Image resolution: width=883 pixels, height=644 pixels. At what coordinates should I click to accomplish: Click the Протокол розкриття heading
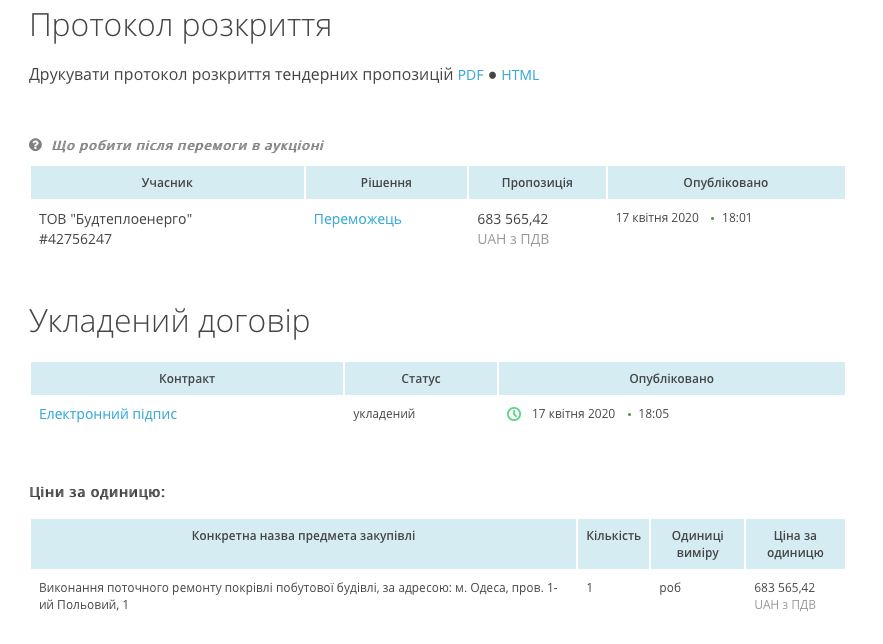click(x=180, y=26)
